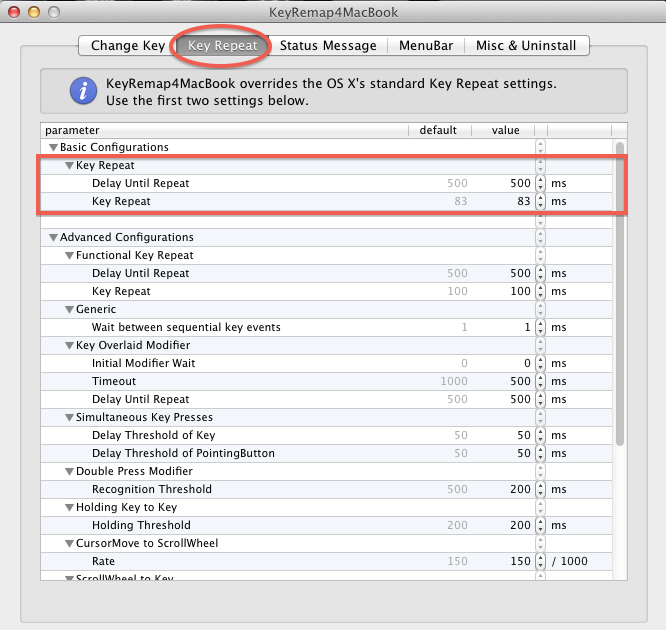Click stepper for Basic Key Repeat 83 ms

[x=540, y=201]
